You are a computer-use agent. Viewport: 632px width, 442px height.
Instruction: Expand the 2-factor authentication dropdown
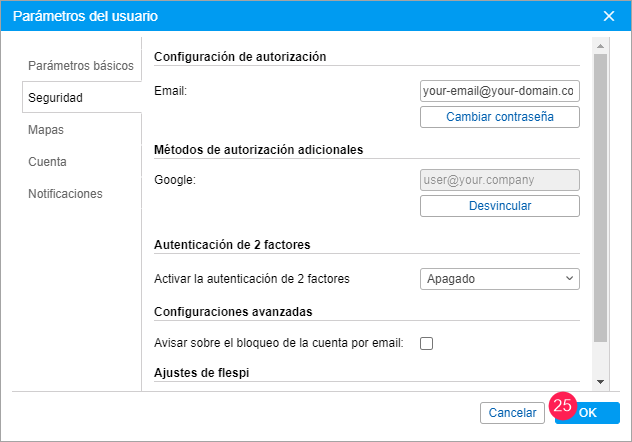click(x=499, y=279)
